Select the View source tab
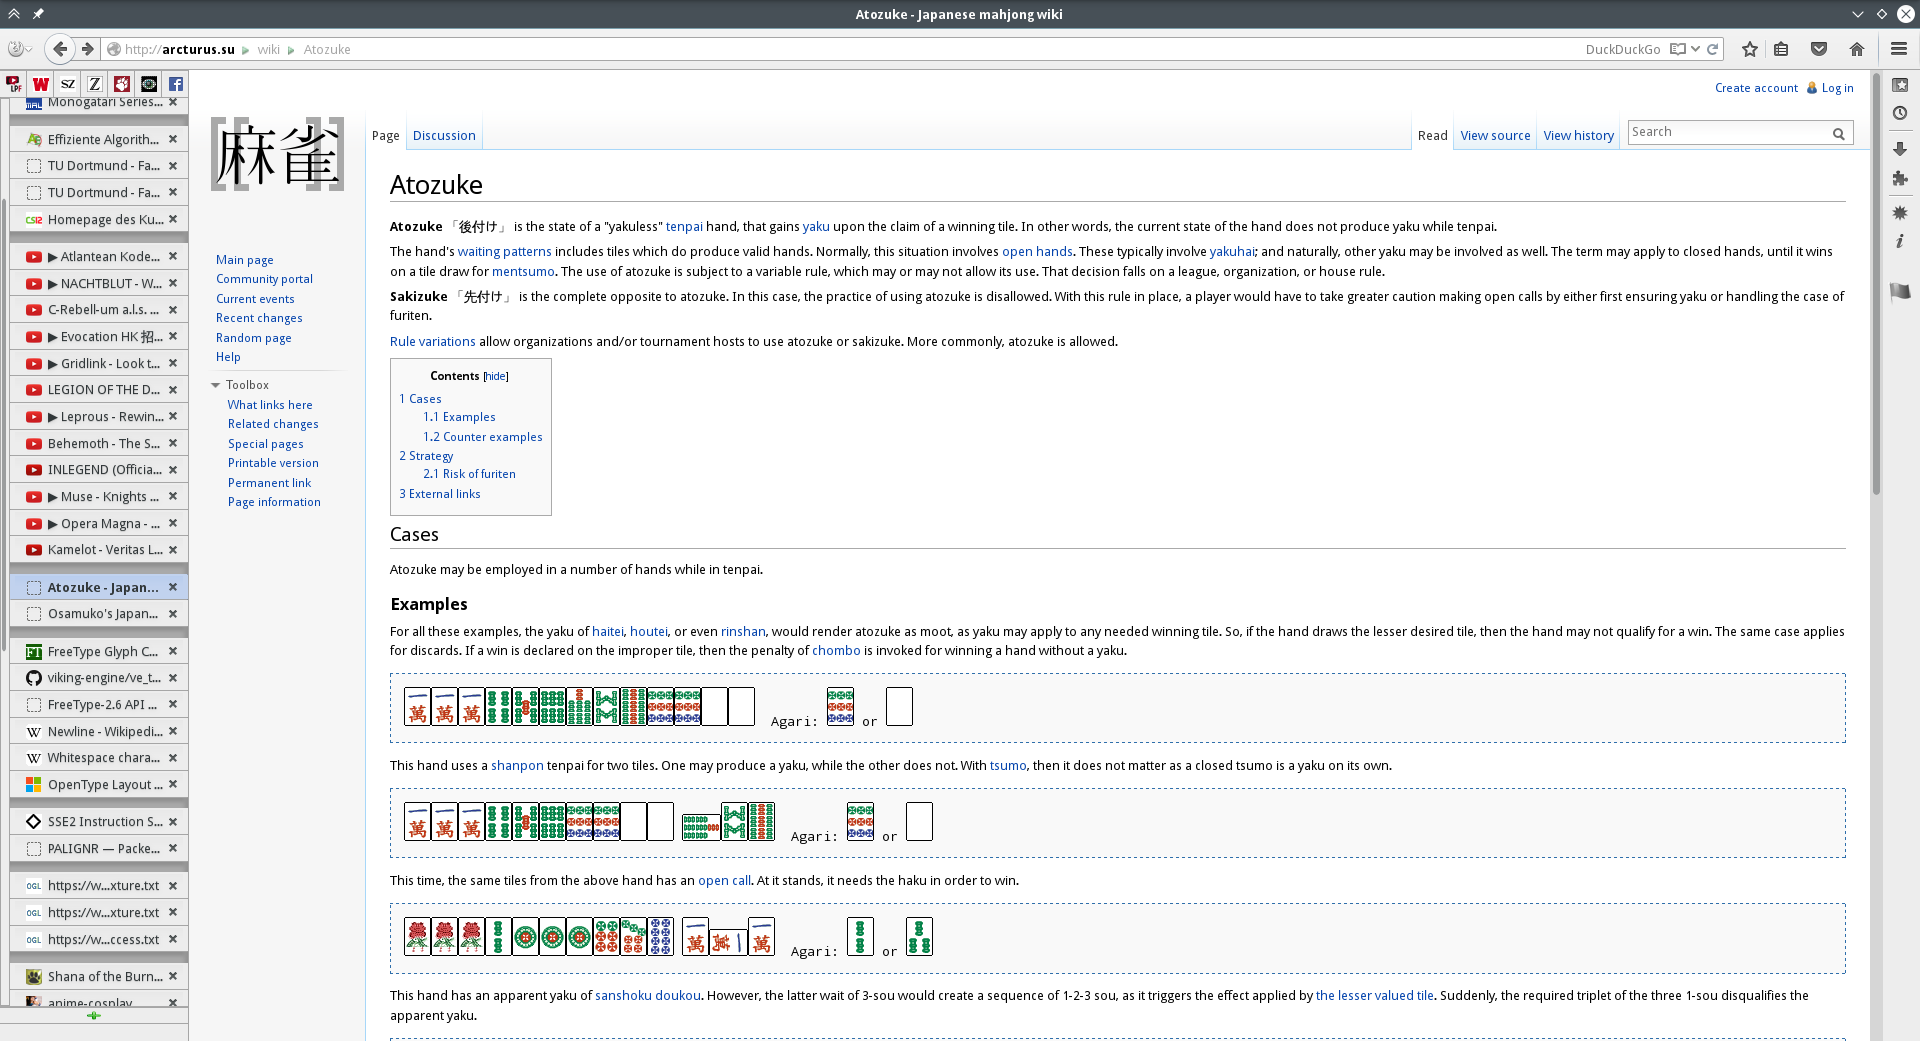 pos(1495,136)
